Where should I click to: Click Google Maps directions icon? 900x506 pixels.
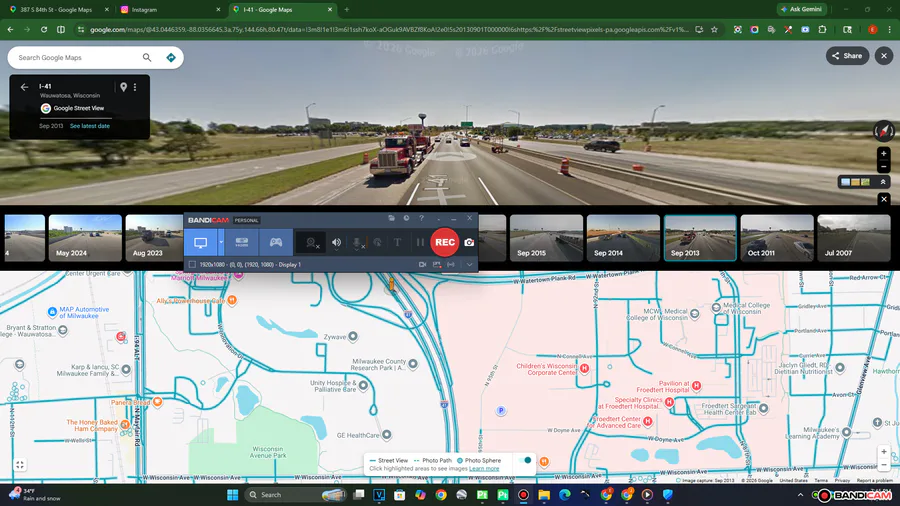point(170,57)
